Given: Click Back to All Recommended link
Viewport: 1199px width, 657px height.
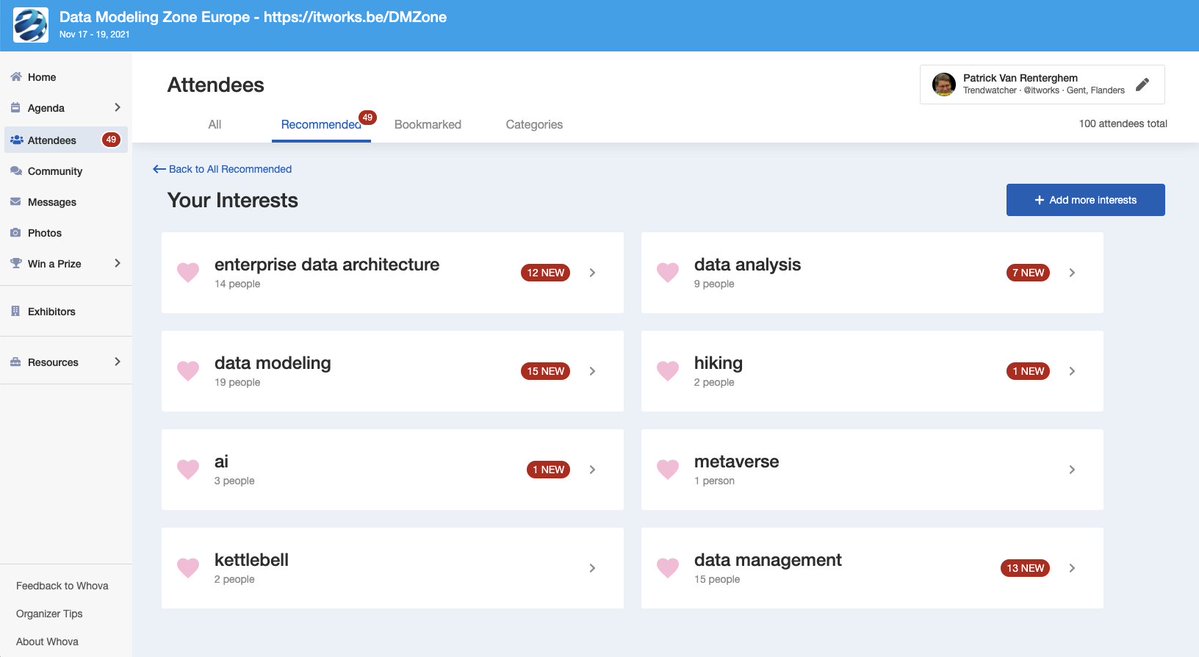Looking at the screenshot, I should [x=230, y=169].
